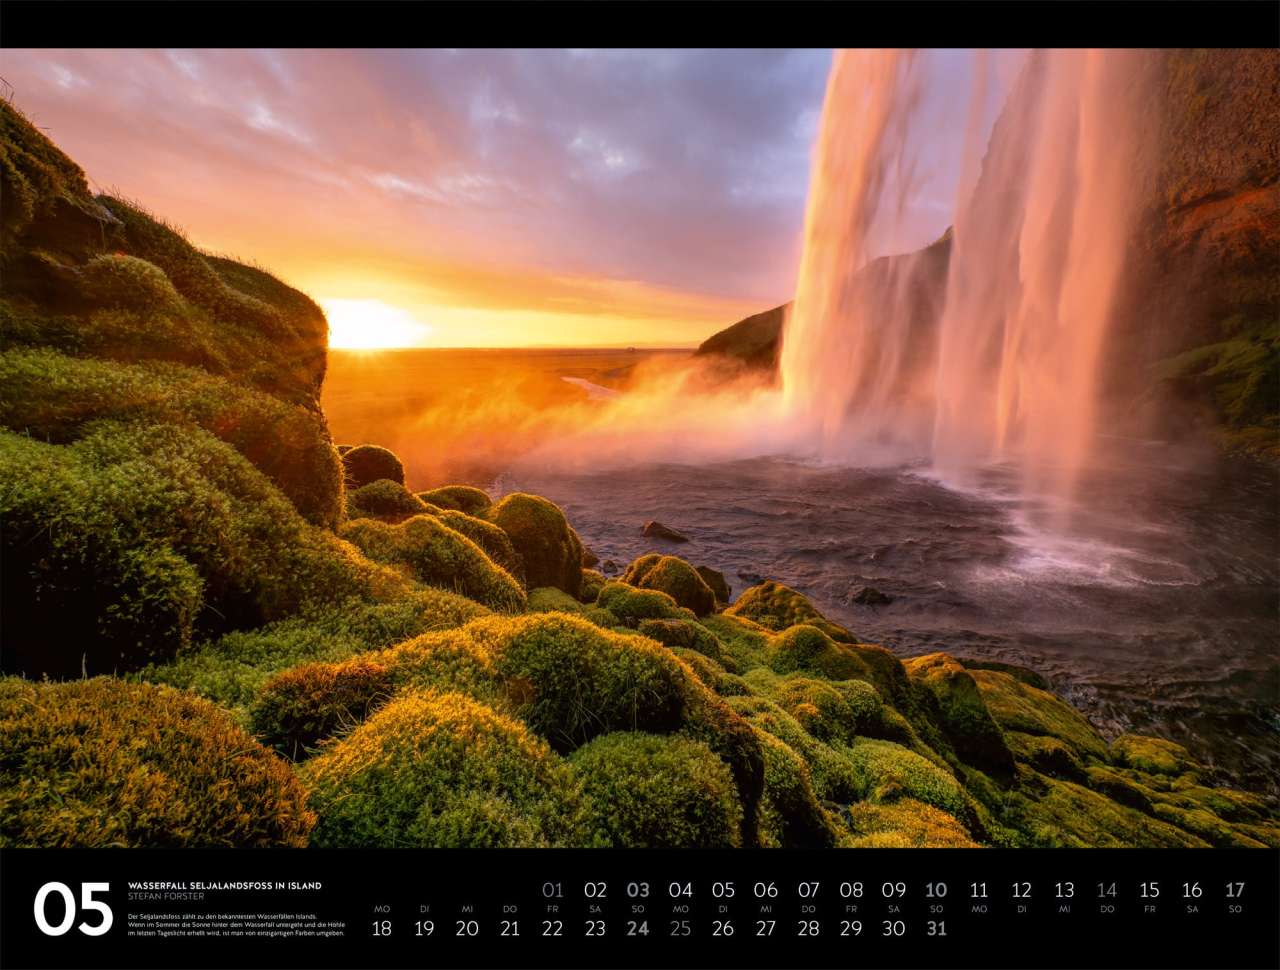
Task: Click date 21 in the bottom row
Action: (510, 928)
